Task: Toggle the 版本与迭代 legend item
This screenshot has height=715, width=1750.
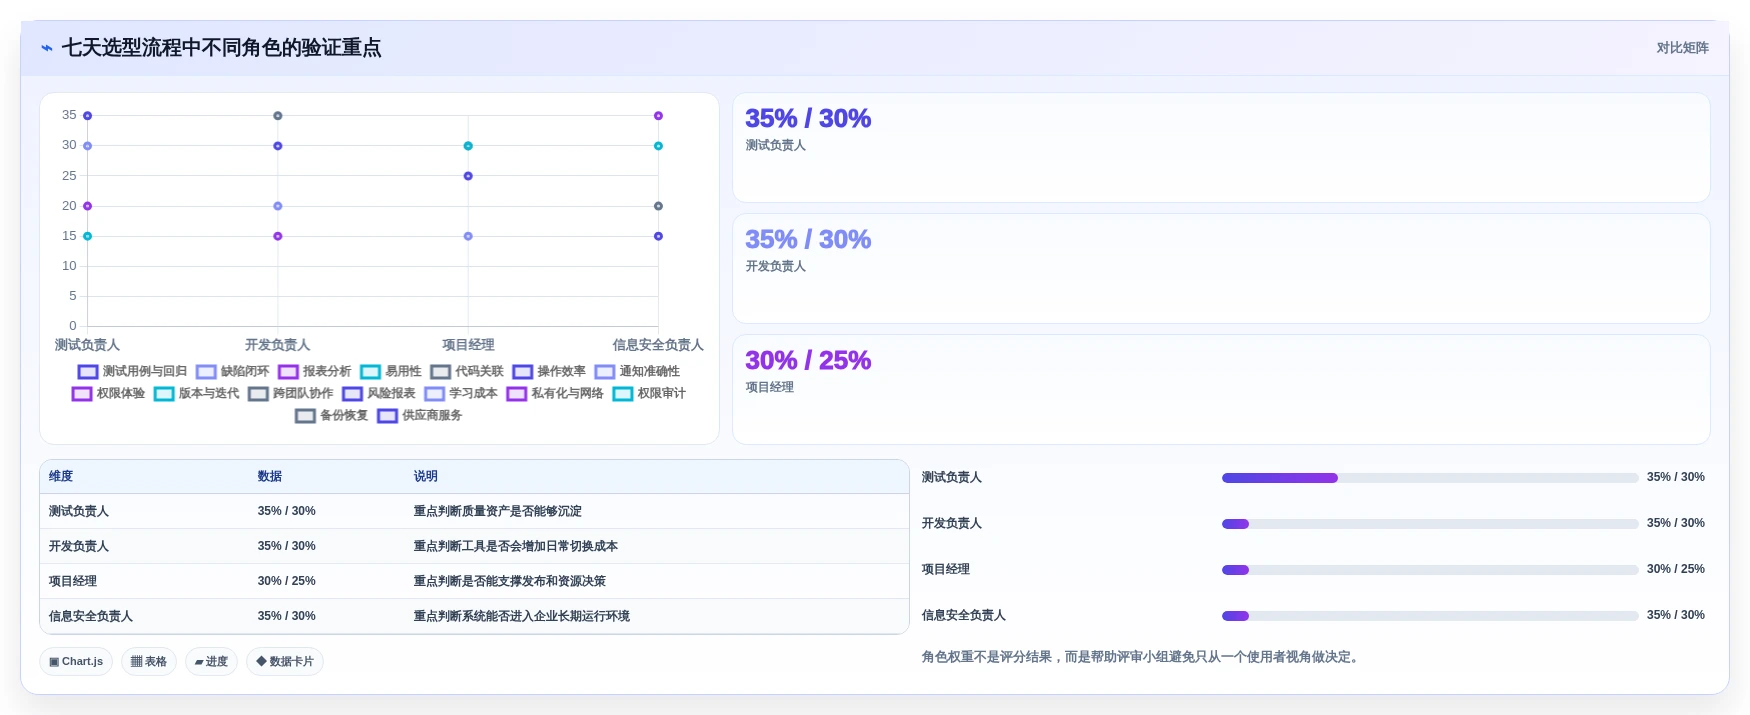Action: [196, 393]
